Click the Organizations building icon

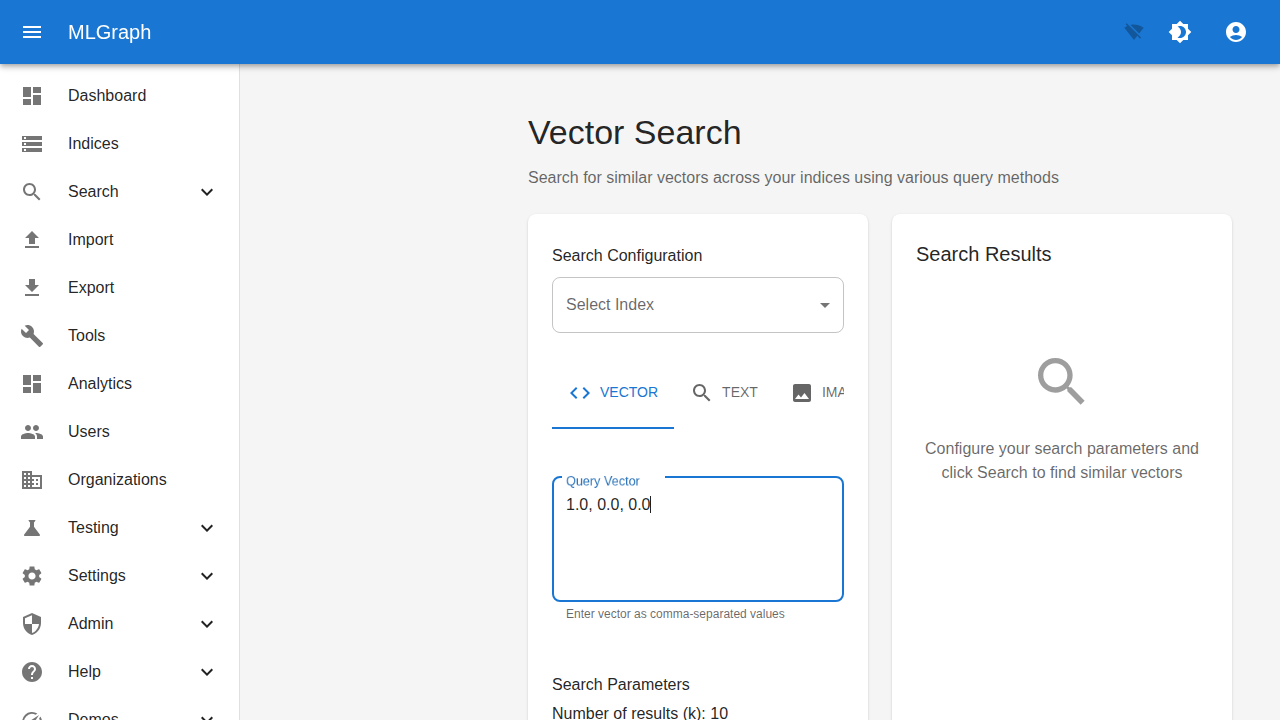pos(32,479)
